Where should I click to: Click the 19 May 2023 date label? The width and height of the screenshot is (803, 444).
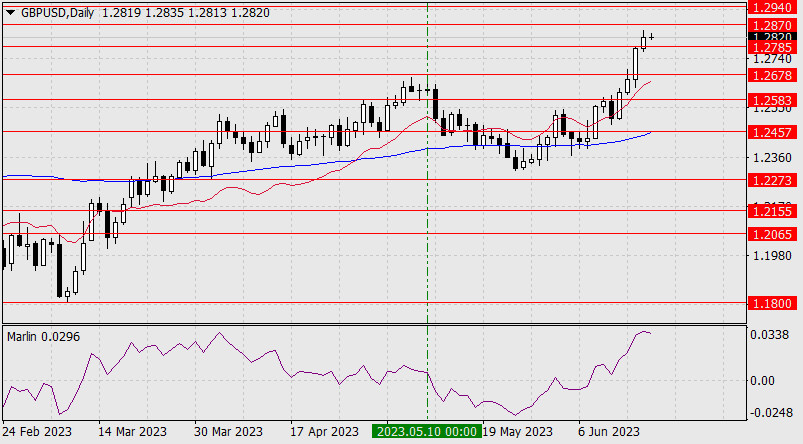(x=517, y=432)
